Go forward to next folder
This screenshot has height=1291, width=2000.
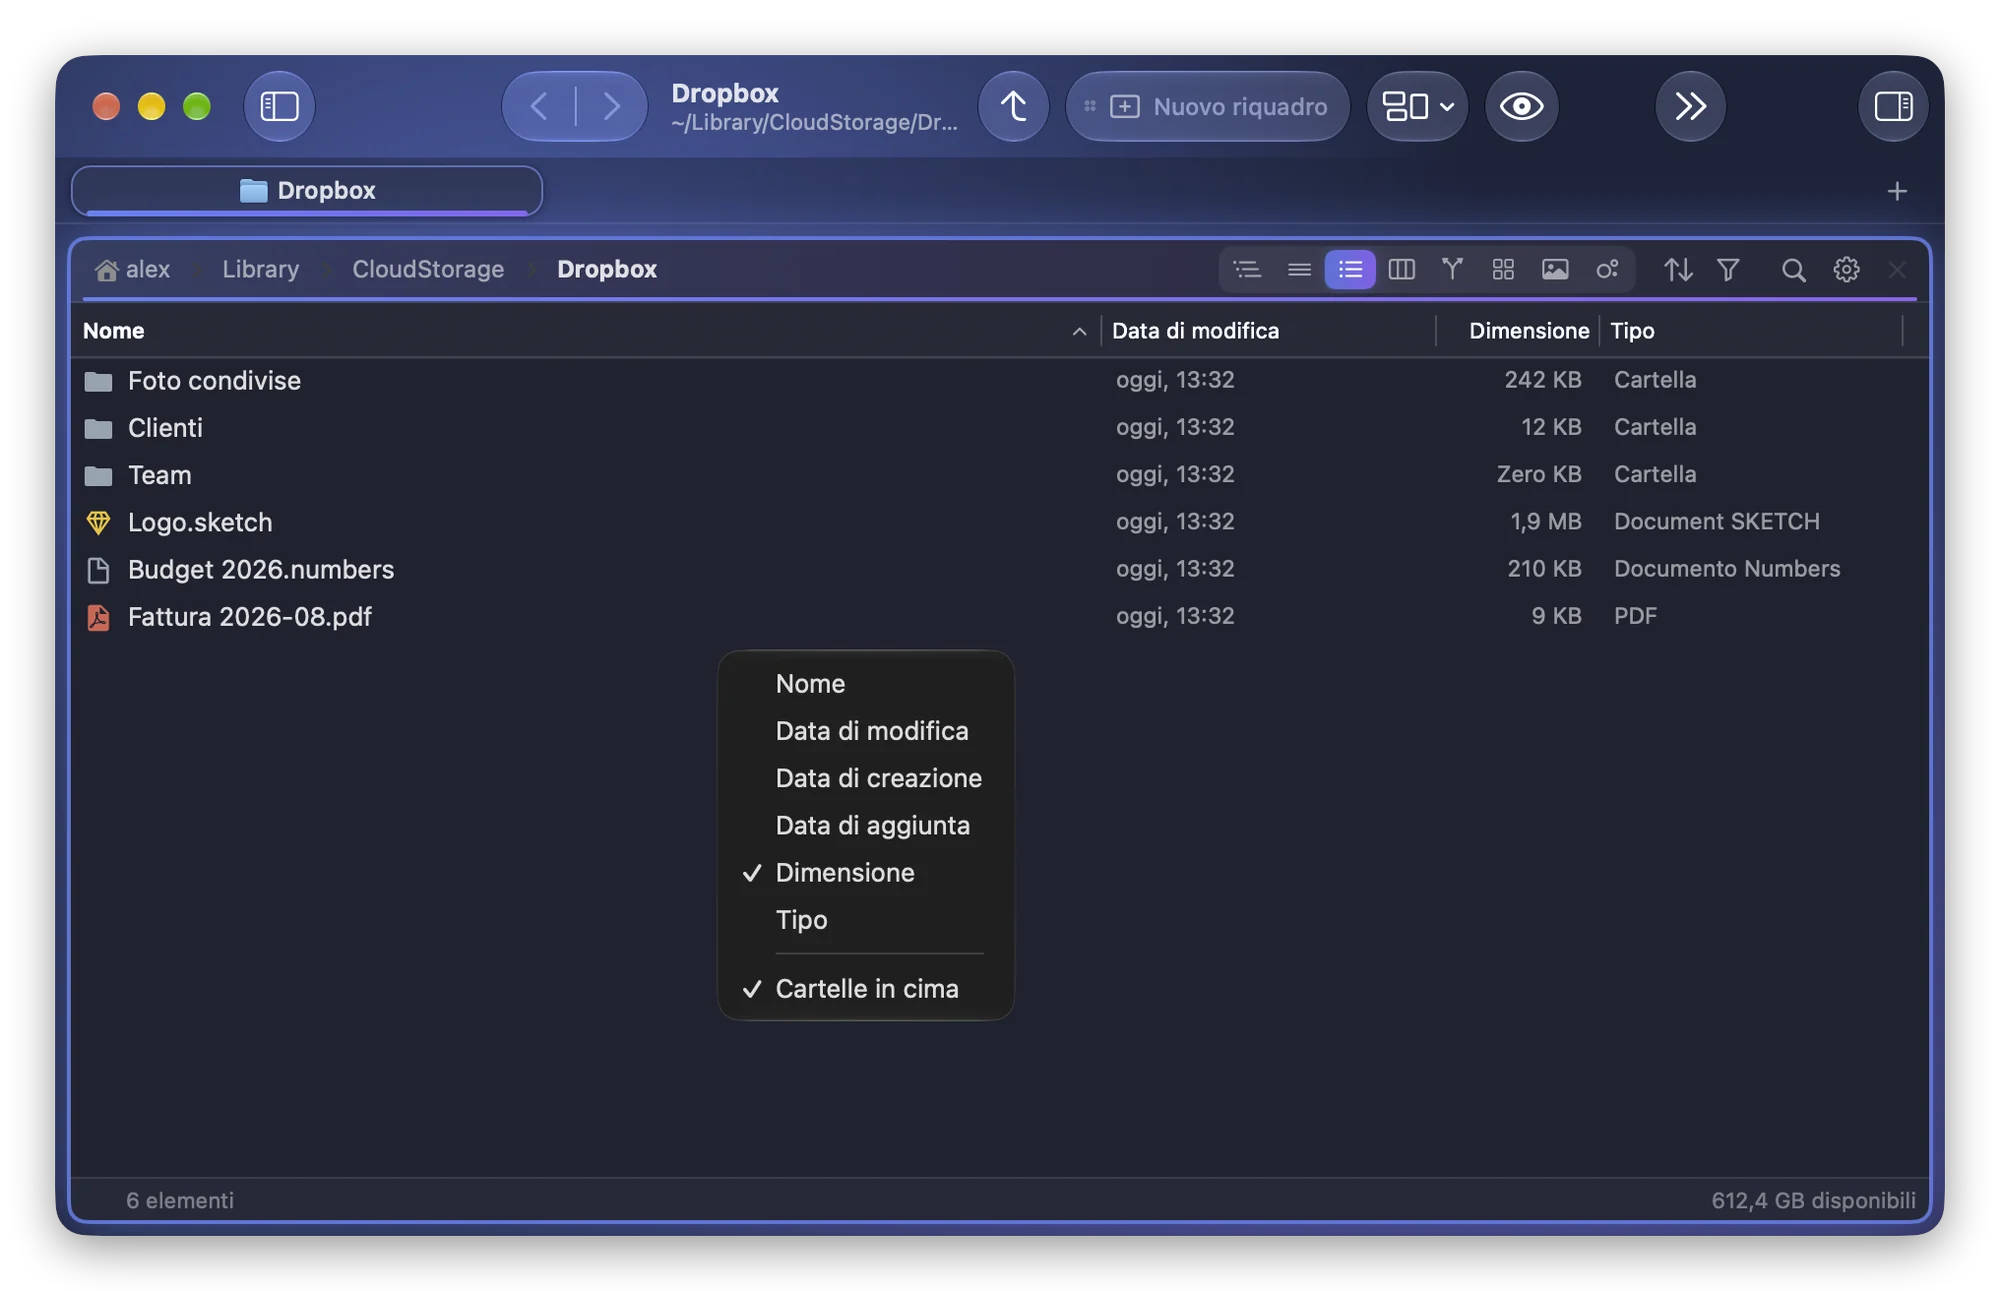pos(611,106)
